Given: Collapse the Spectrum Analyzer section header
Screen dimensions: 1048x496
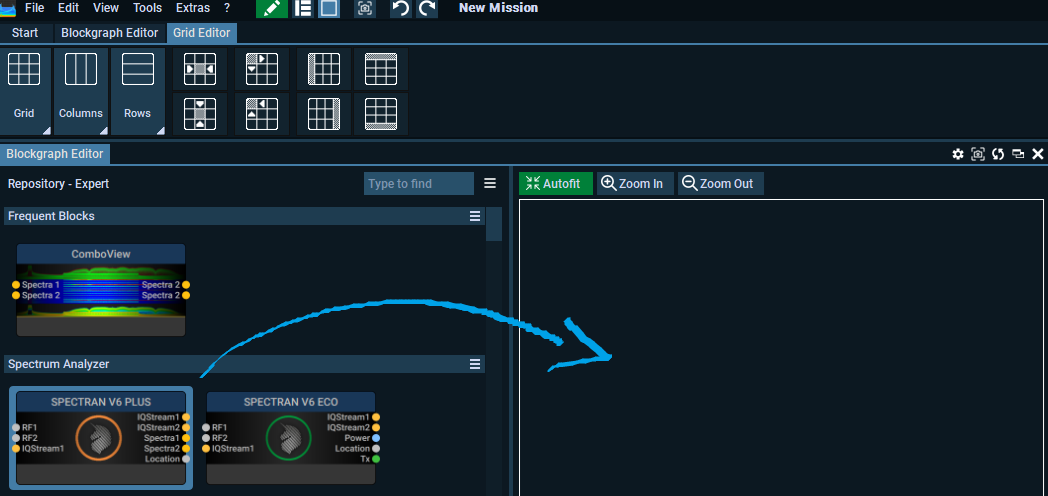Looking at the screenshot, I should [244, 364].
